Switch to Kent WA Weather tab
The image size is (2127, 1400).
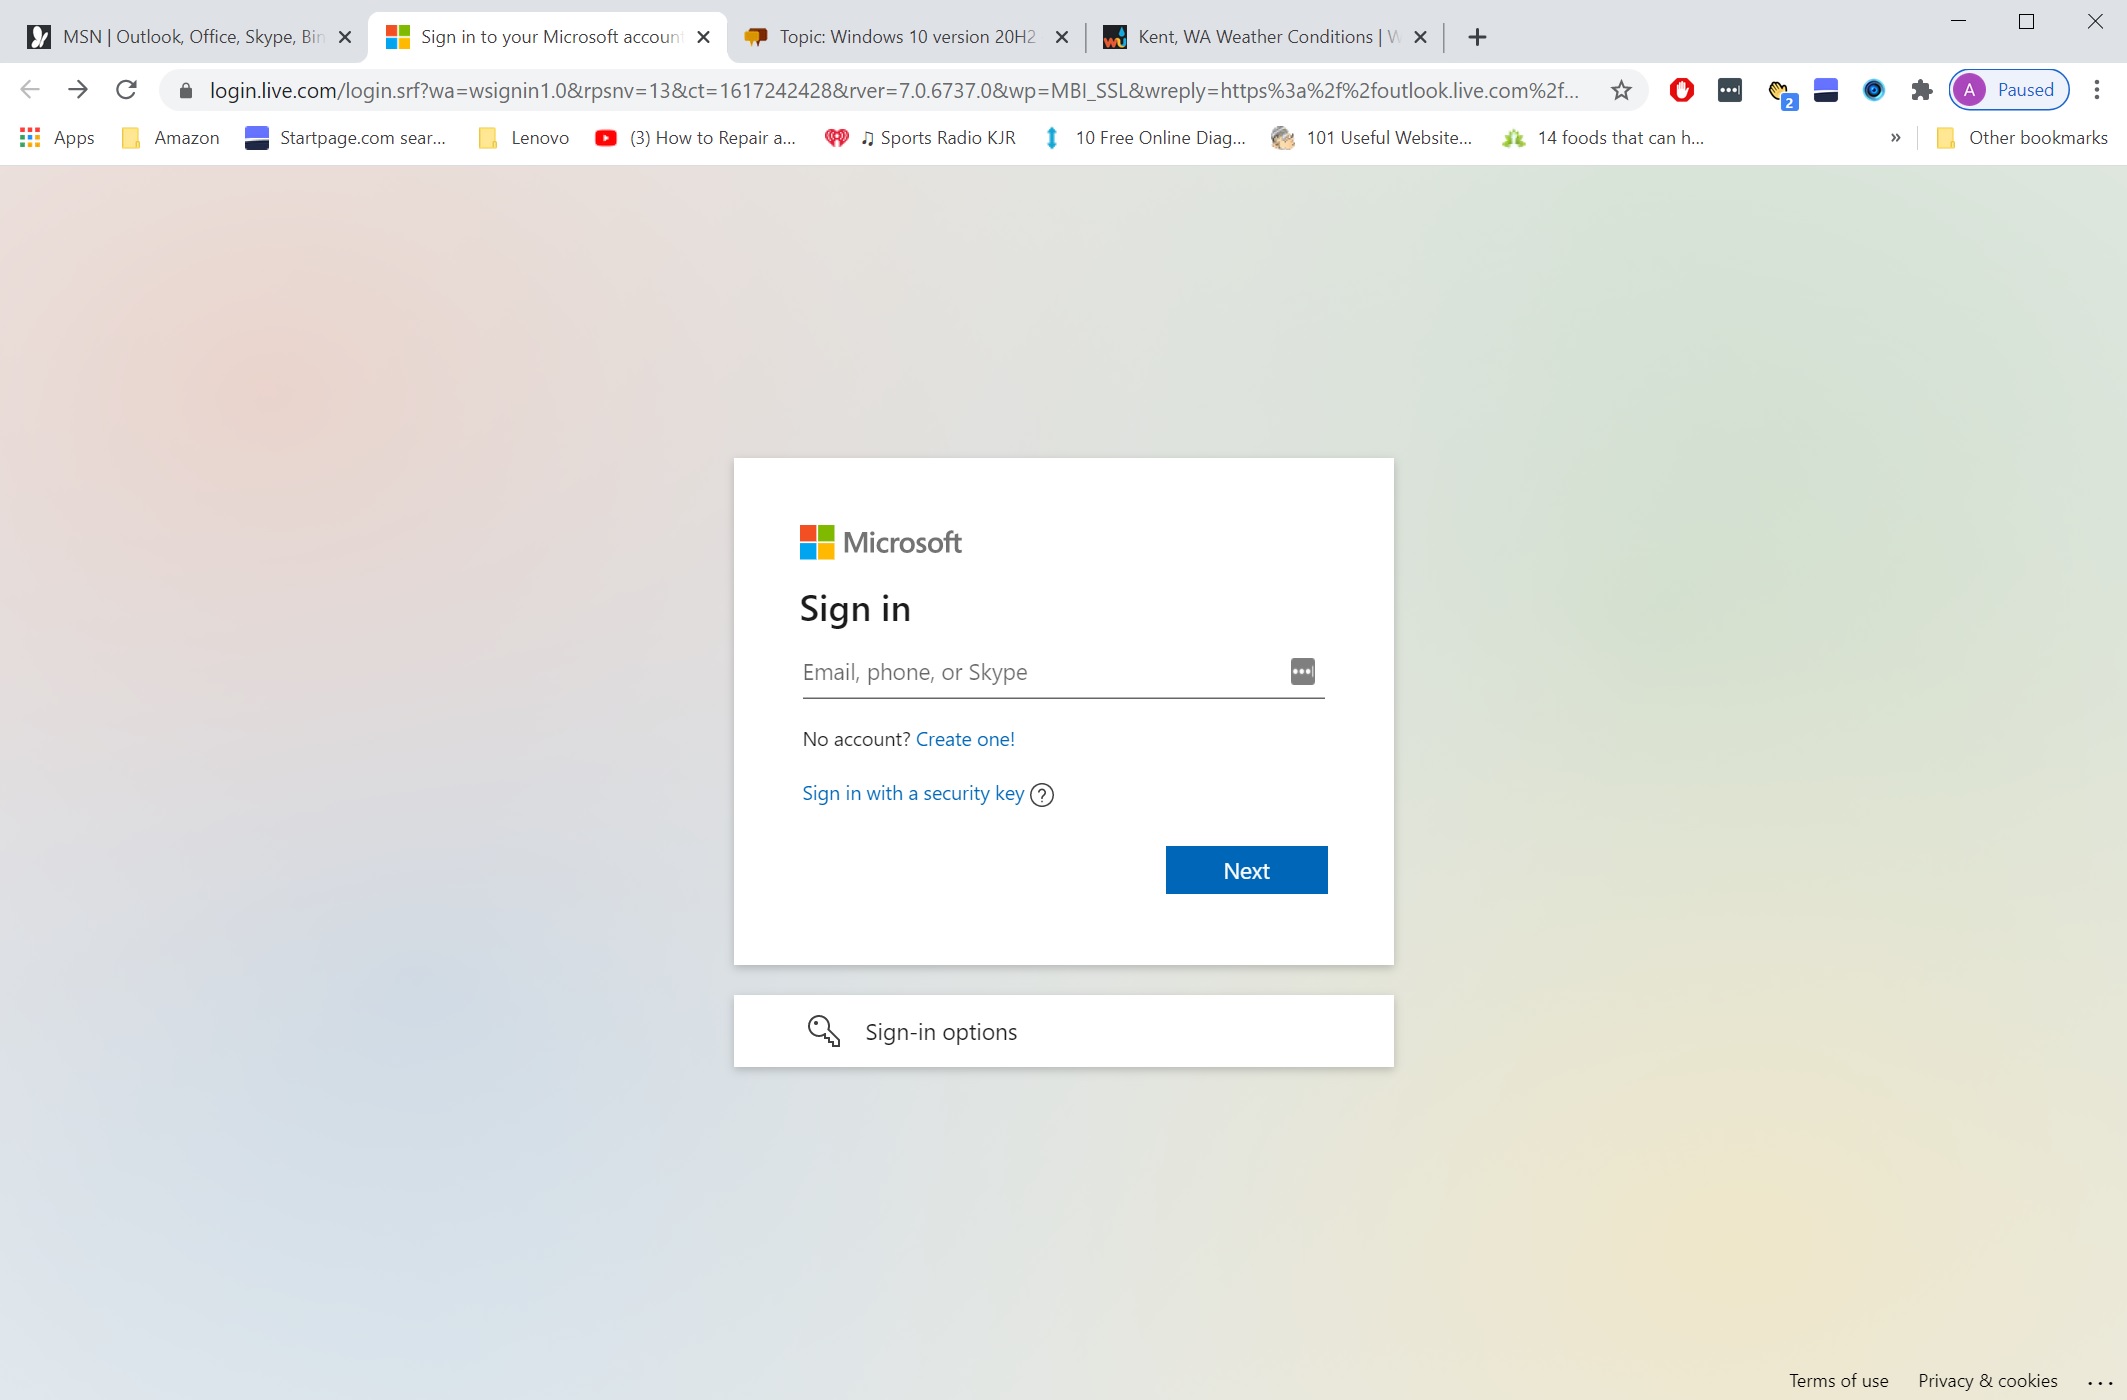coord(1253,37)
